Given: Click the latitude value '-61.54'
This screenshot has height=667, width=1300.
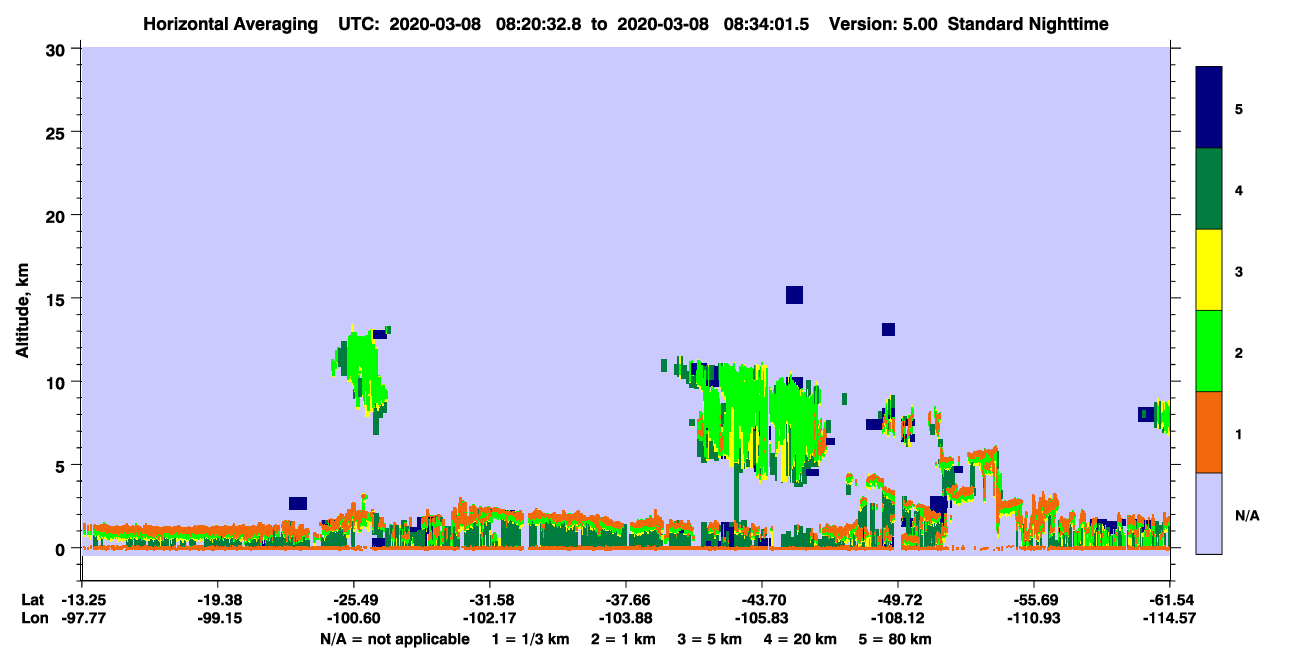Looking at the screenshot, I should [1170, 600].
